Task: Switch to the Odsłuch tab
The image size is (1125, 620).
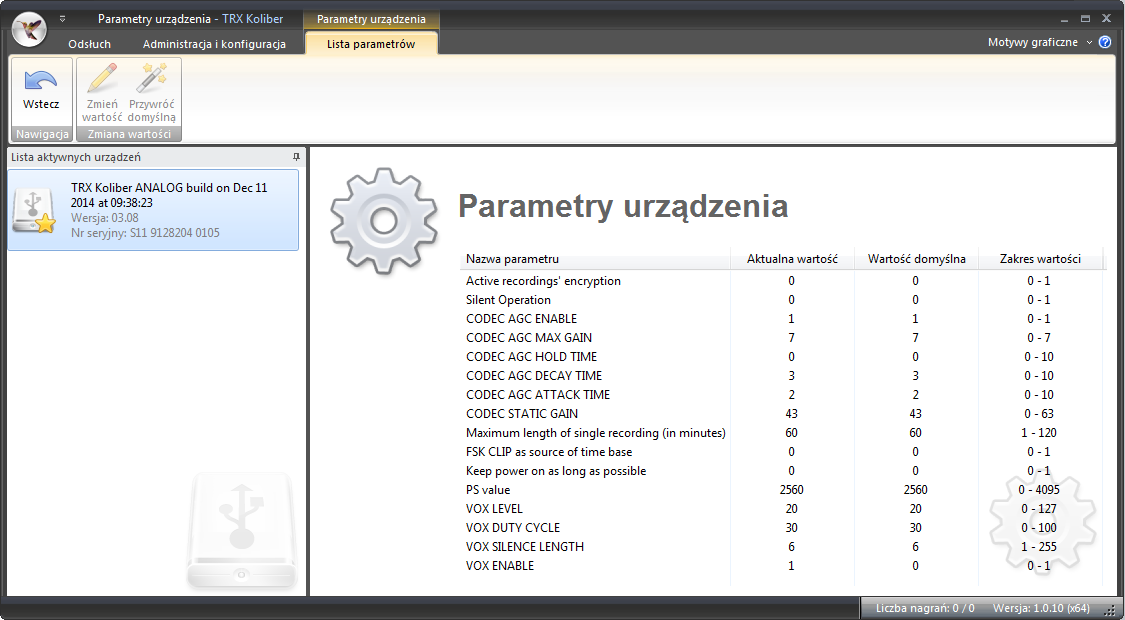Action: point(90,44)
